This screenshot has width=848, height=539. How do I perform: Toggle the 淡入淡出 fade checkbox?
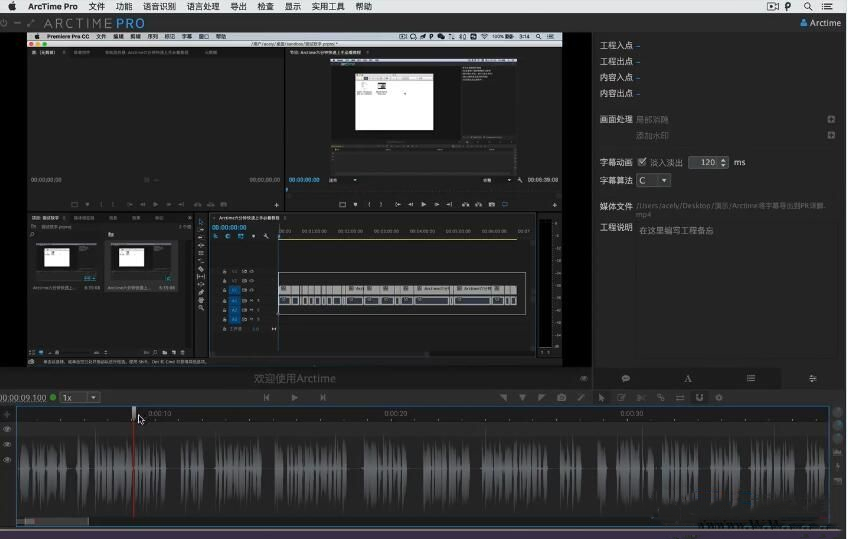642,162
